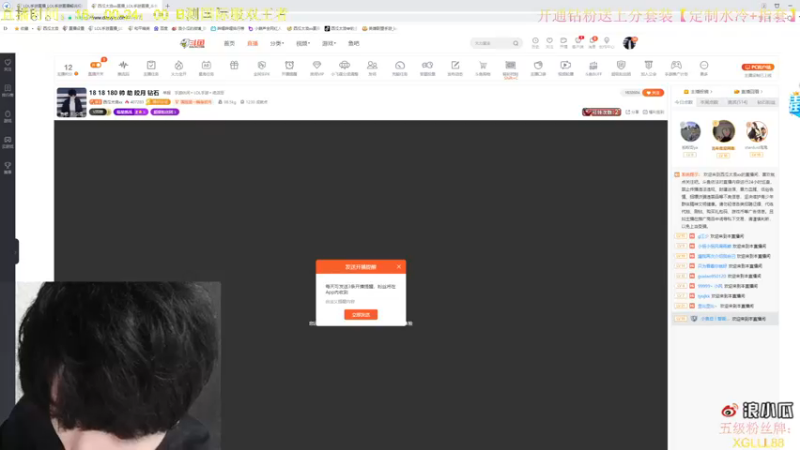Image resolution: width=800 pixels, height=450 pixels.
Task: Open the stardust rank avatar
Action: point(756,132)
